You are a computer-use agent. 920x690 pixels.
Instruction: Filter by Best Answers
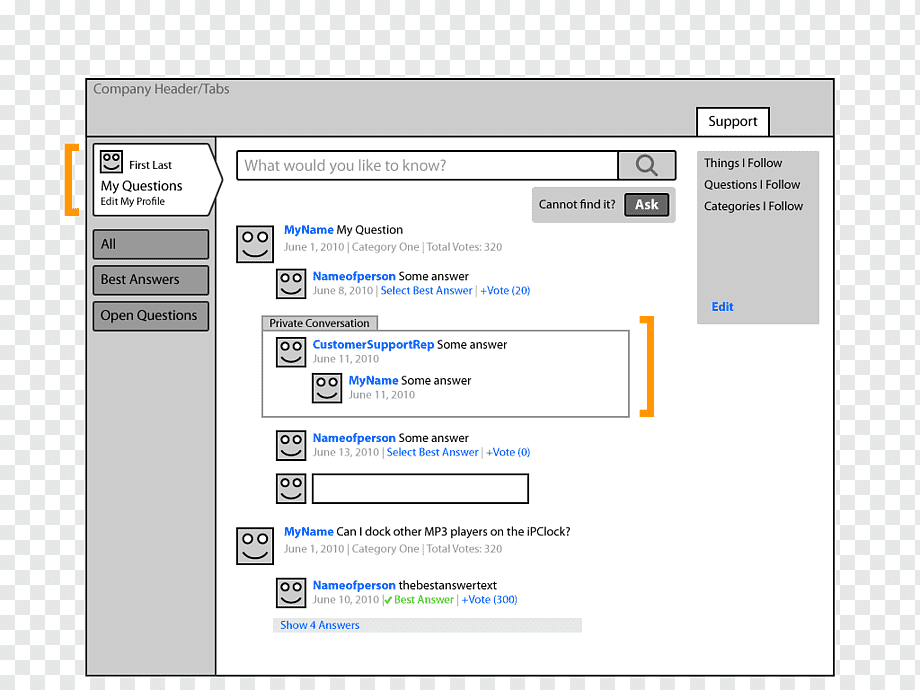[x=151, y=280]
